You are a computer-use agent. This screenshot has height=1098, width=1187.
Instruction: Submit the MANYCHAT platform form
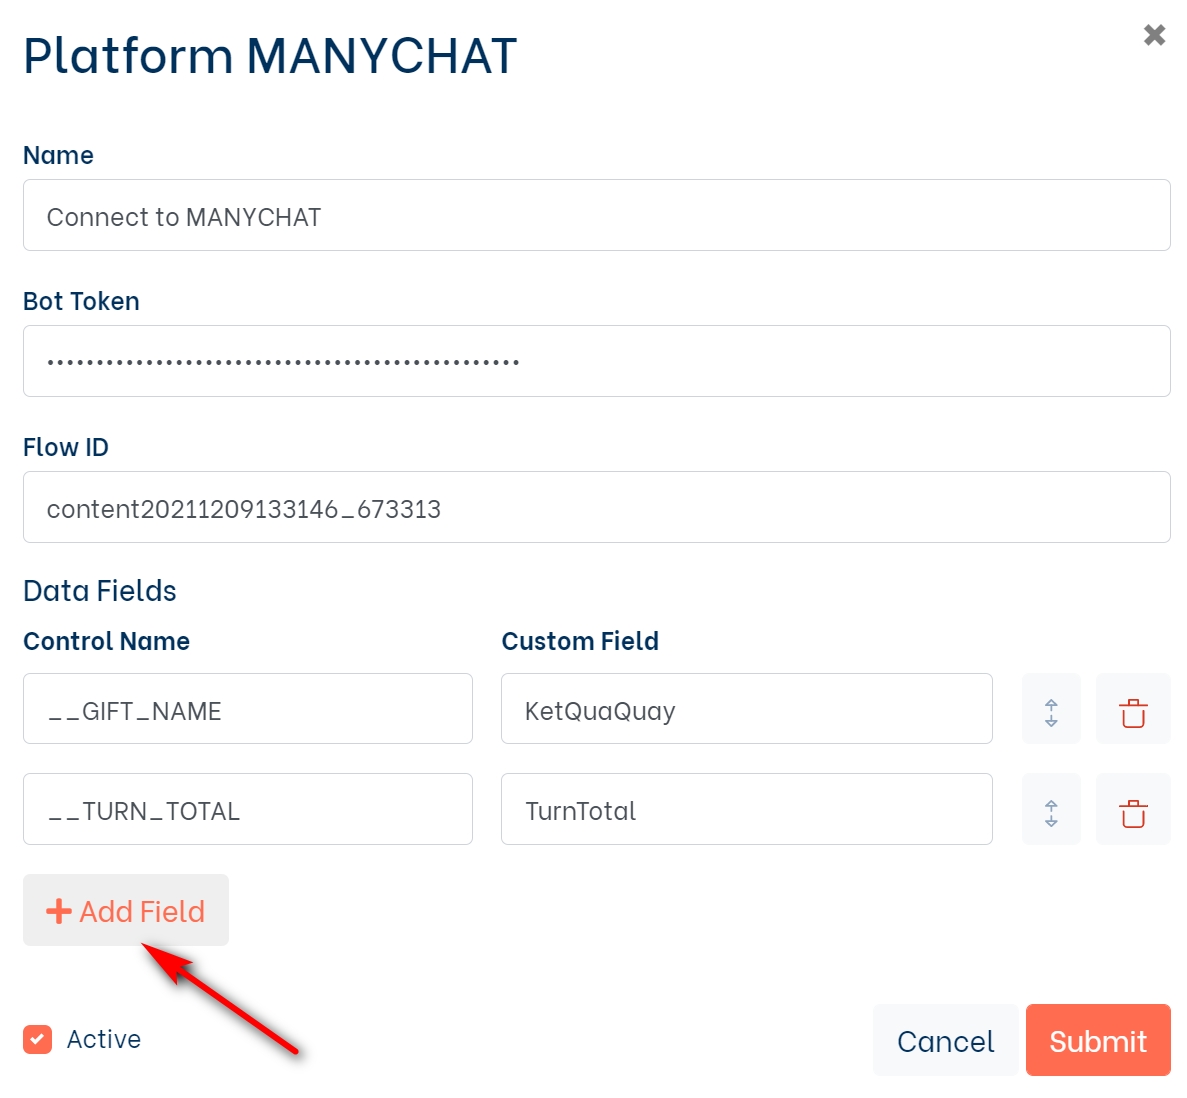(x=1098, y=1040)
